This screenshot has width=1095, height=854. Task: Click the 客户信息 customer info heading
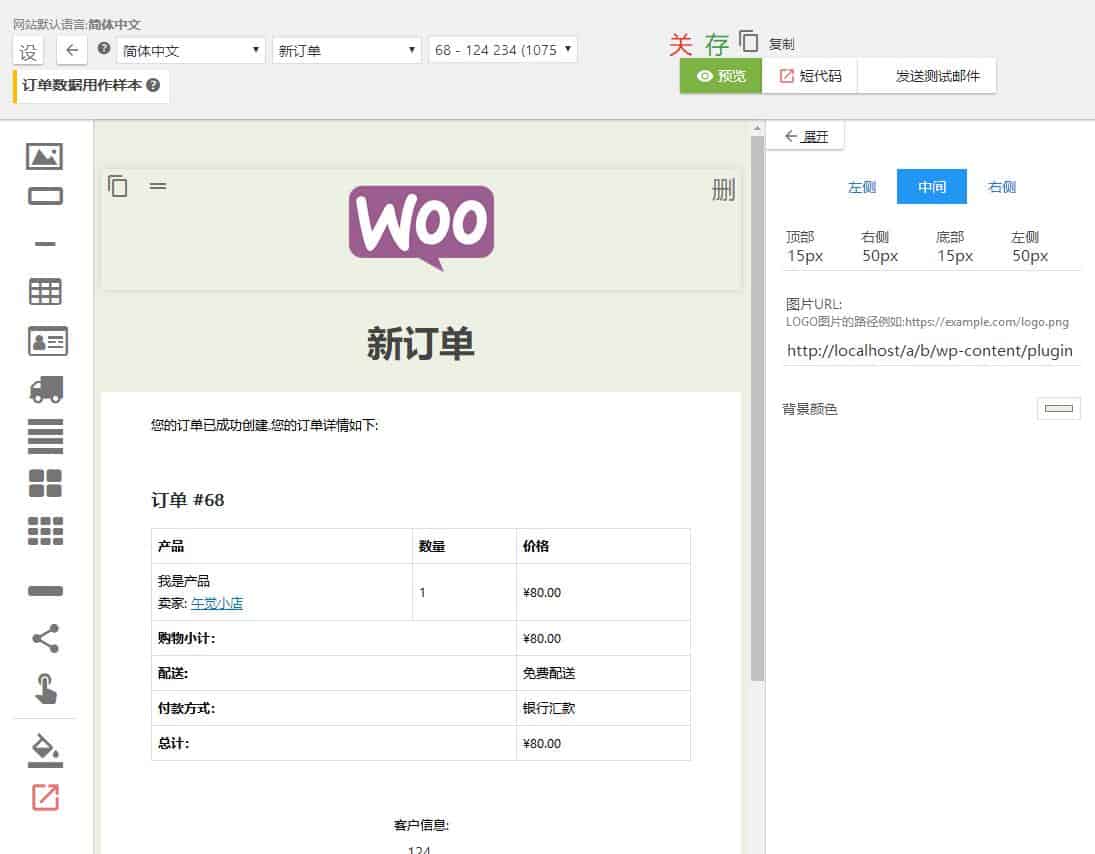(421, 825)
